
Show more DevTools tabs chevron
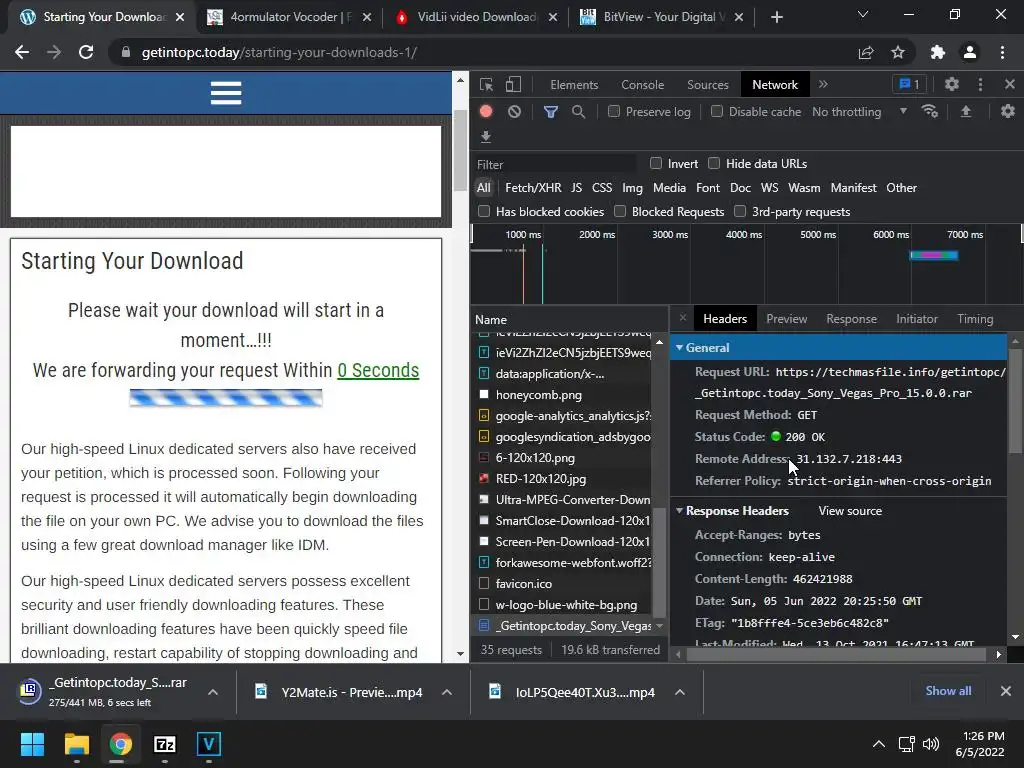point(824,84)
